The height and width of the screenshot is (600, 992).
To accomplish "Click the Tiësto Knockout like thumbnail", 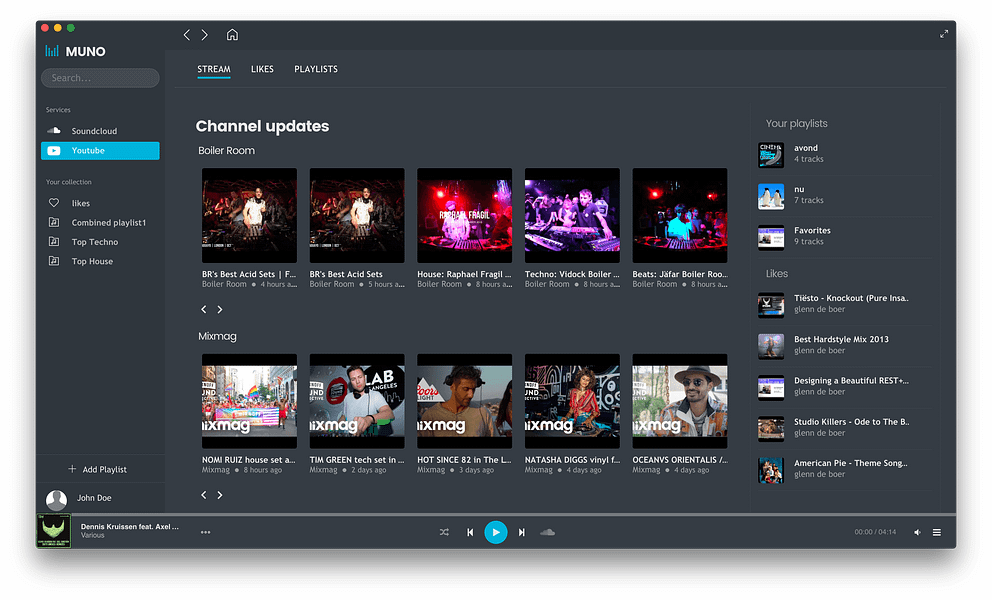I will (771, 305).
